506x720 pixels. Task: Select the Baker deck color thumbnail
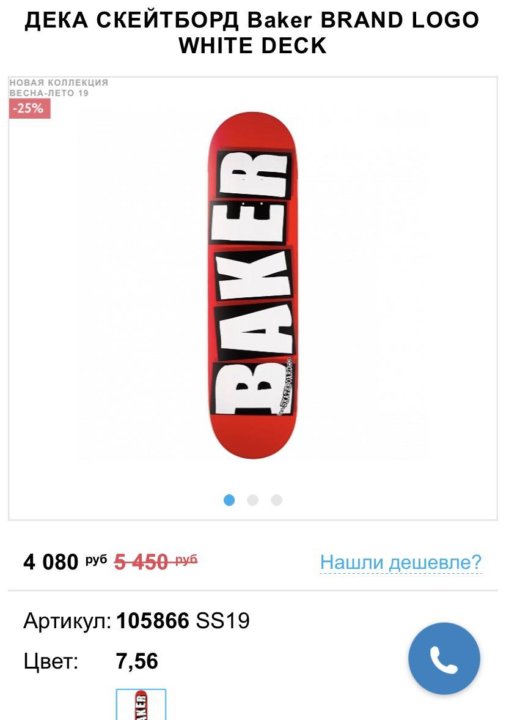click(141, 704)
